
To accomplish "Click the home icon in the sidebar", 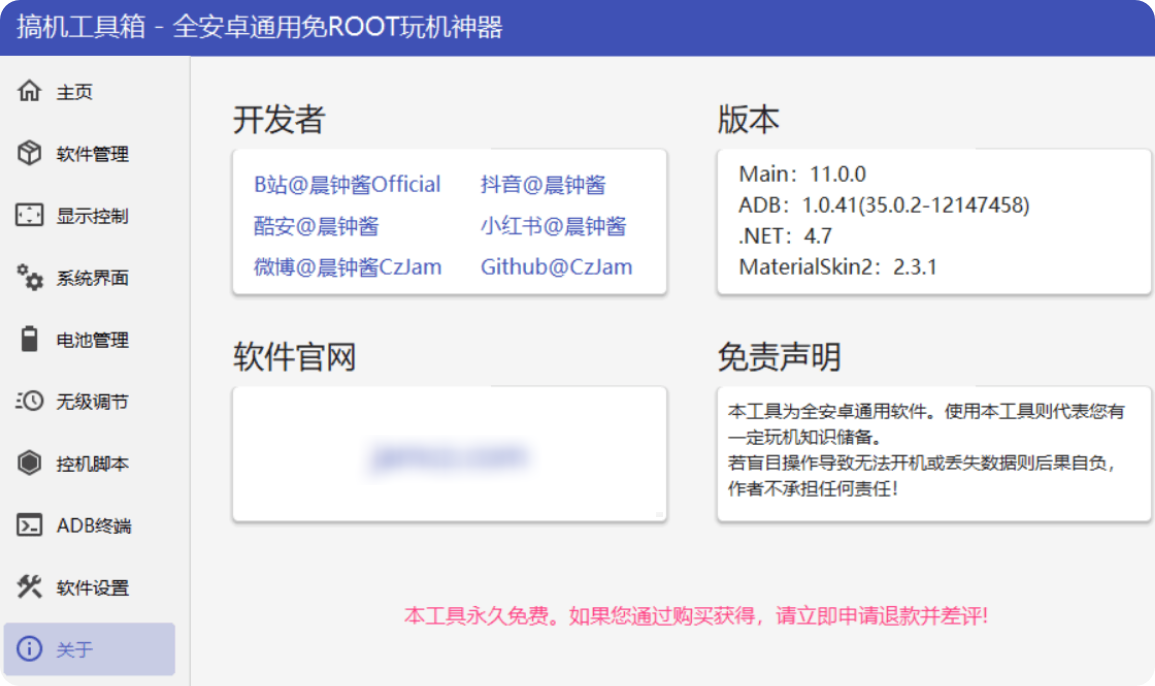I will [x=30, y=92].
